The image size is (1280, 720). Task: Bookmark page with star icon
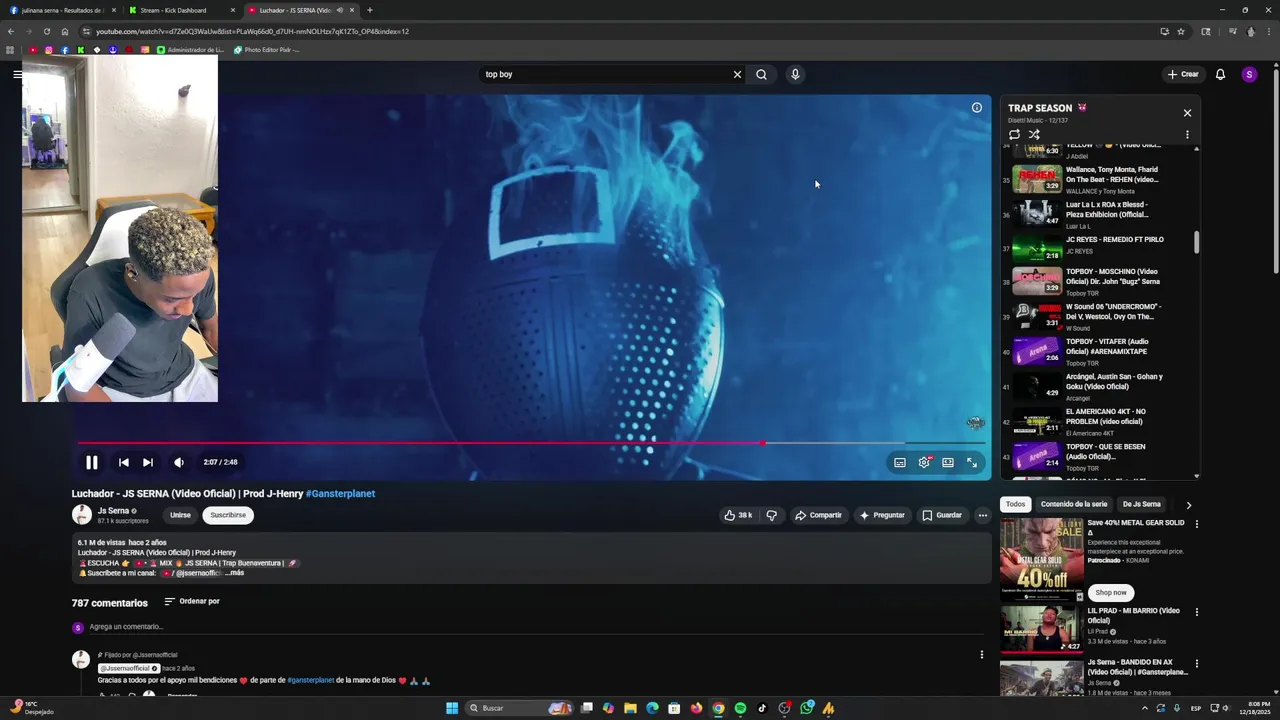point(1181,31)
